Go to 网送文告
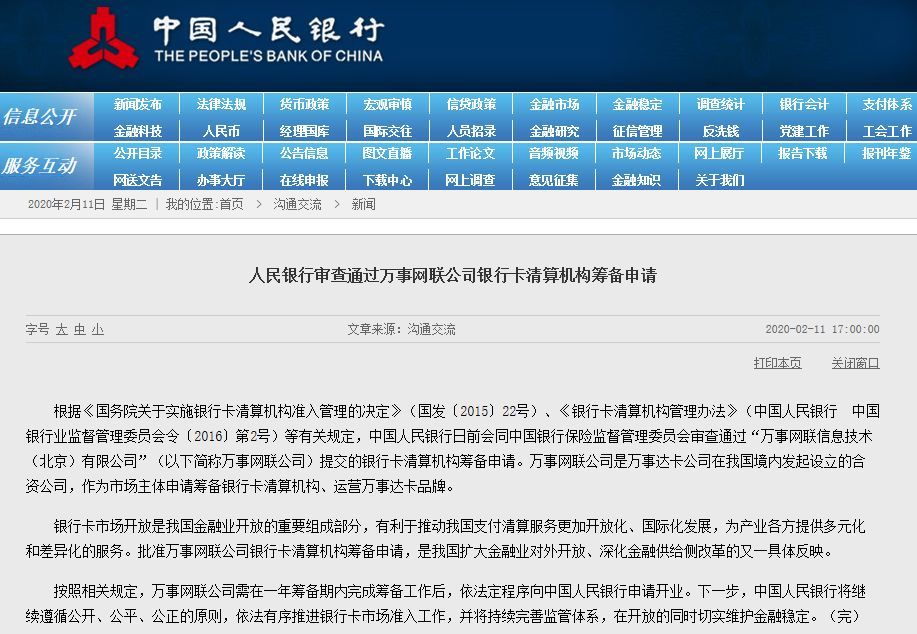 137,180
